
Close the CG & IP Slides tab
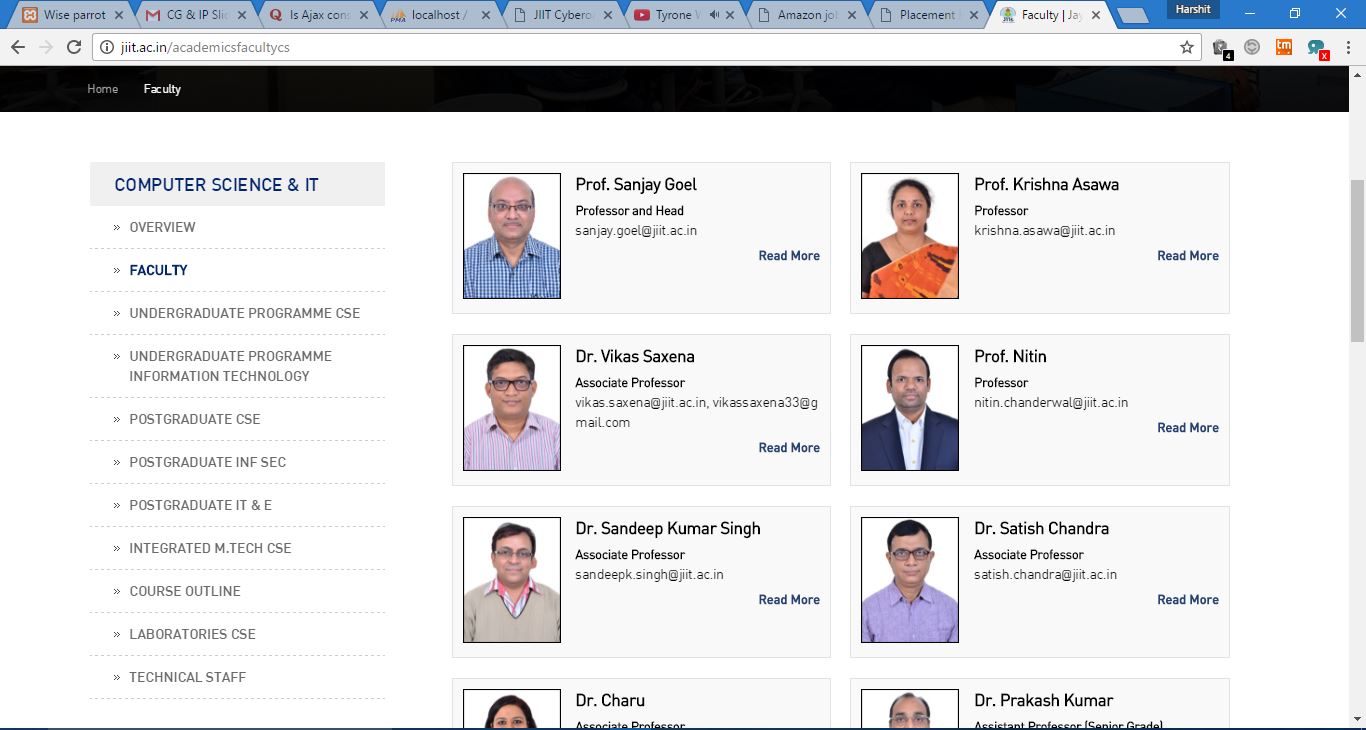coord(242,15)
